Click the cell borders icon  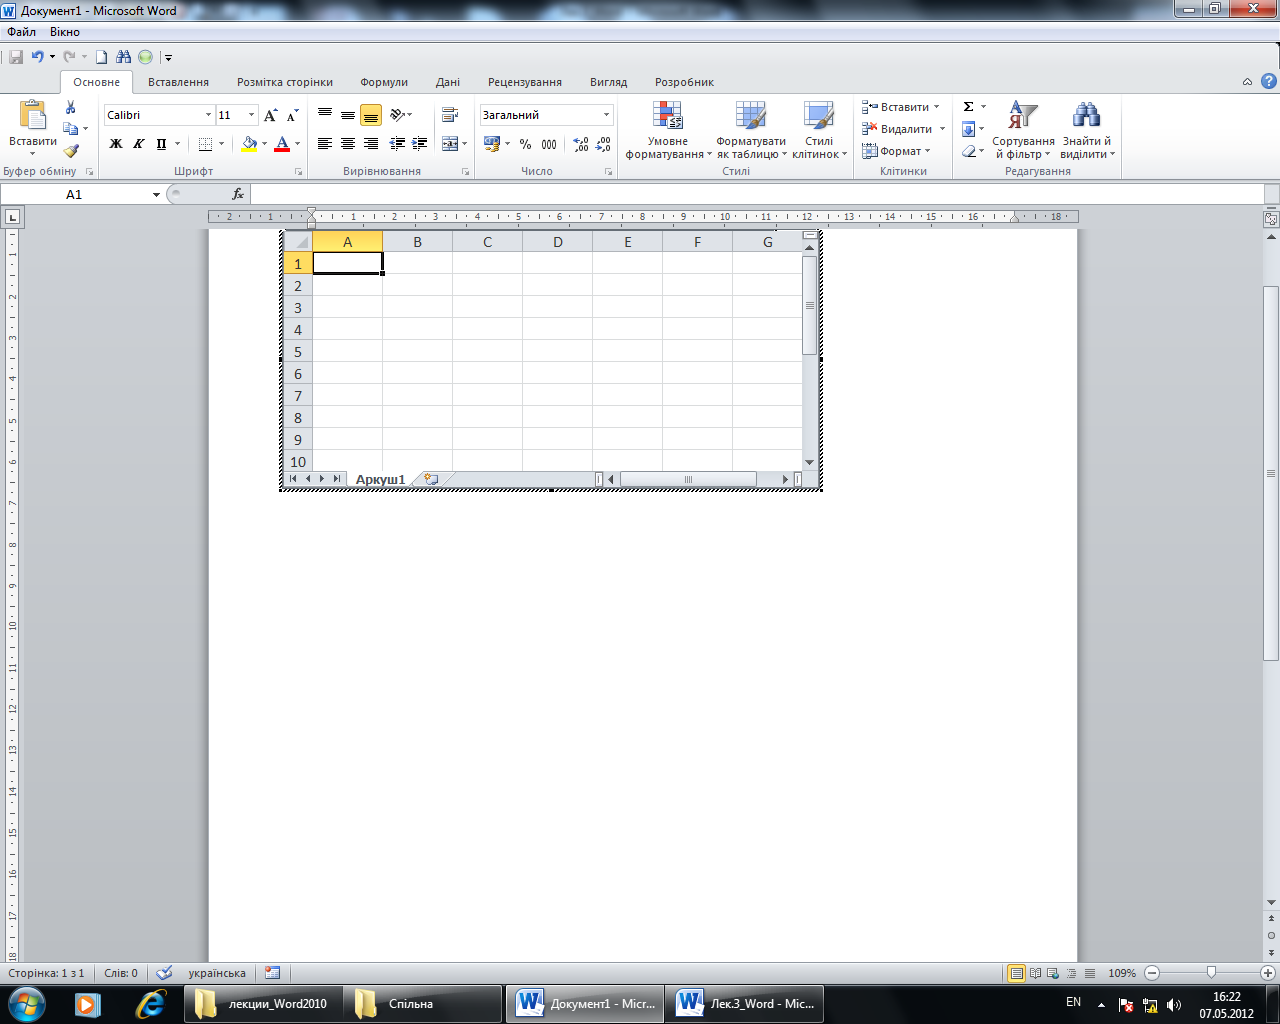(205, 144)
